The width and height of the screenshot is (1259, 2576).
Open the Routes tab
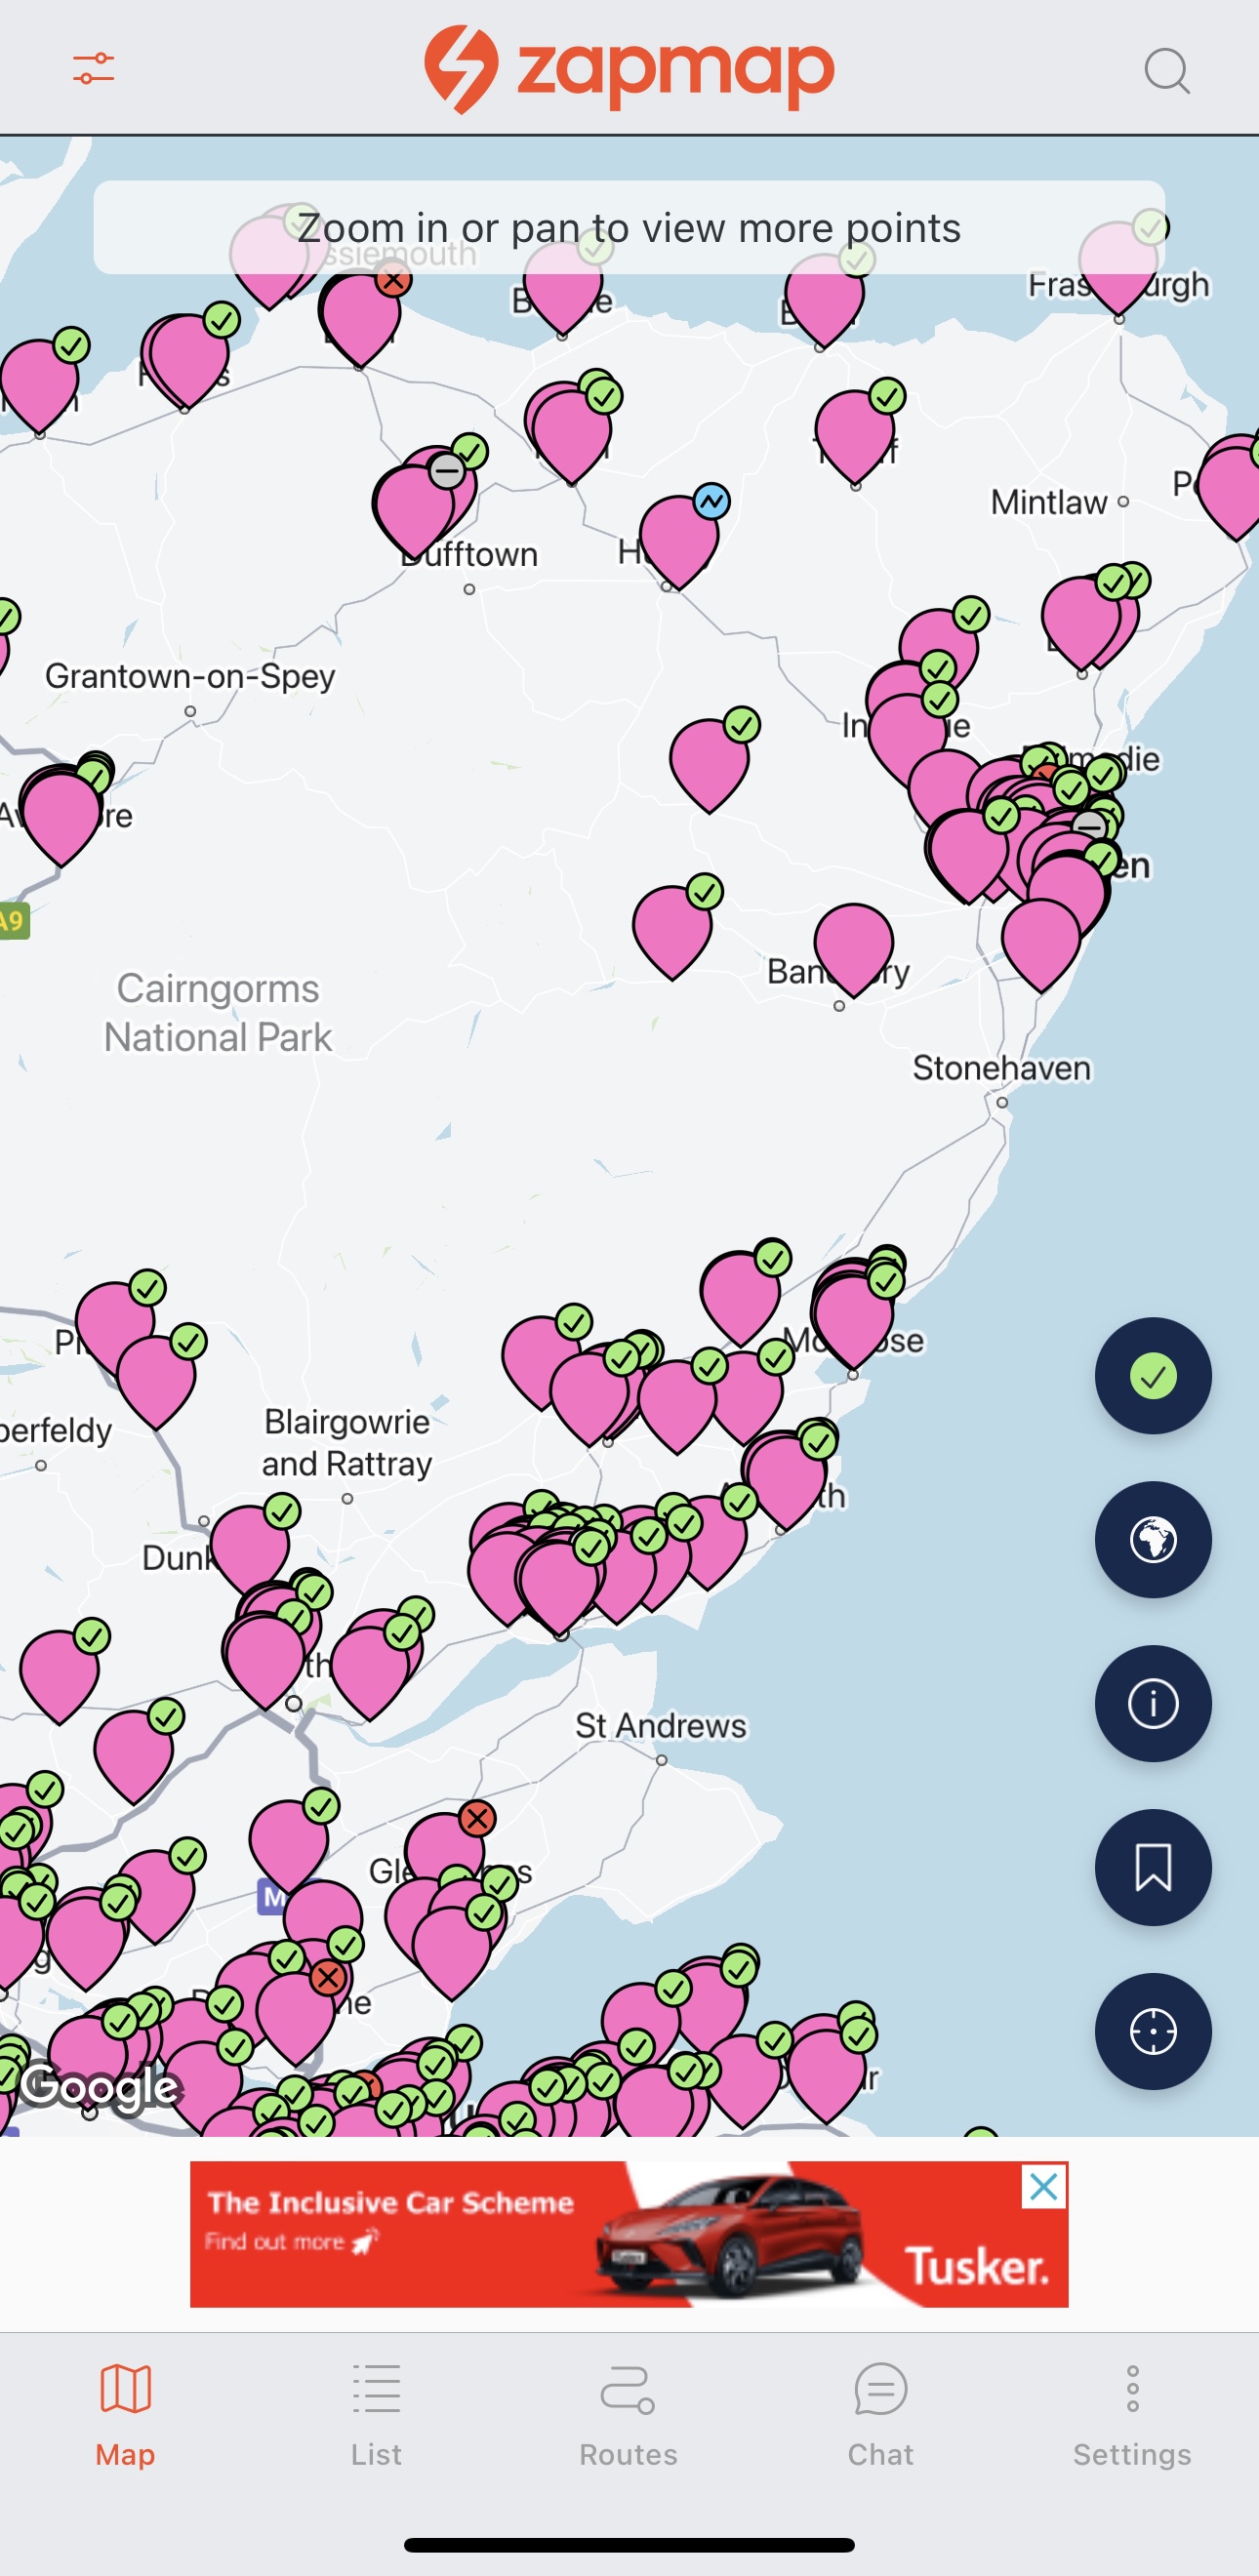(628, 2415)
